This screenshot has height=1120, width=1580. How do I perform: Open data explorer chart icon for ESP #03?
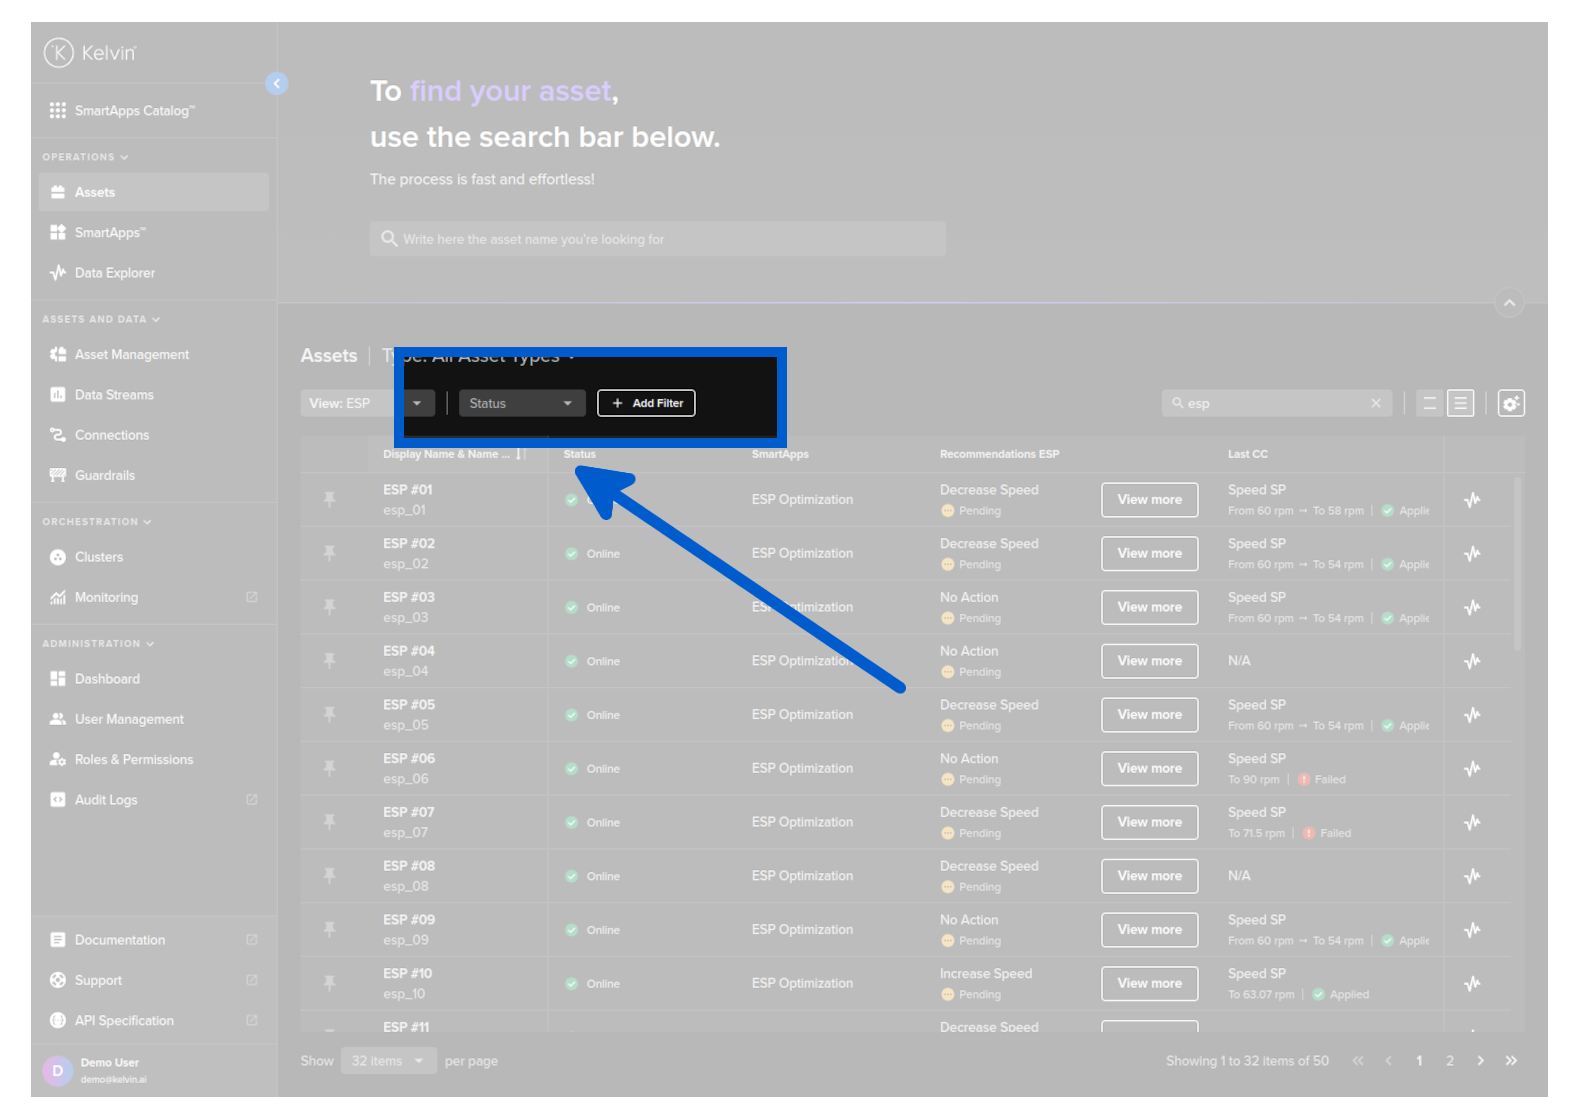(1472, 607)
